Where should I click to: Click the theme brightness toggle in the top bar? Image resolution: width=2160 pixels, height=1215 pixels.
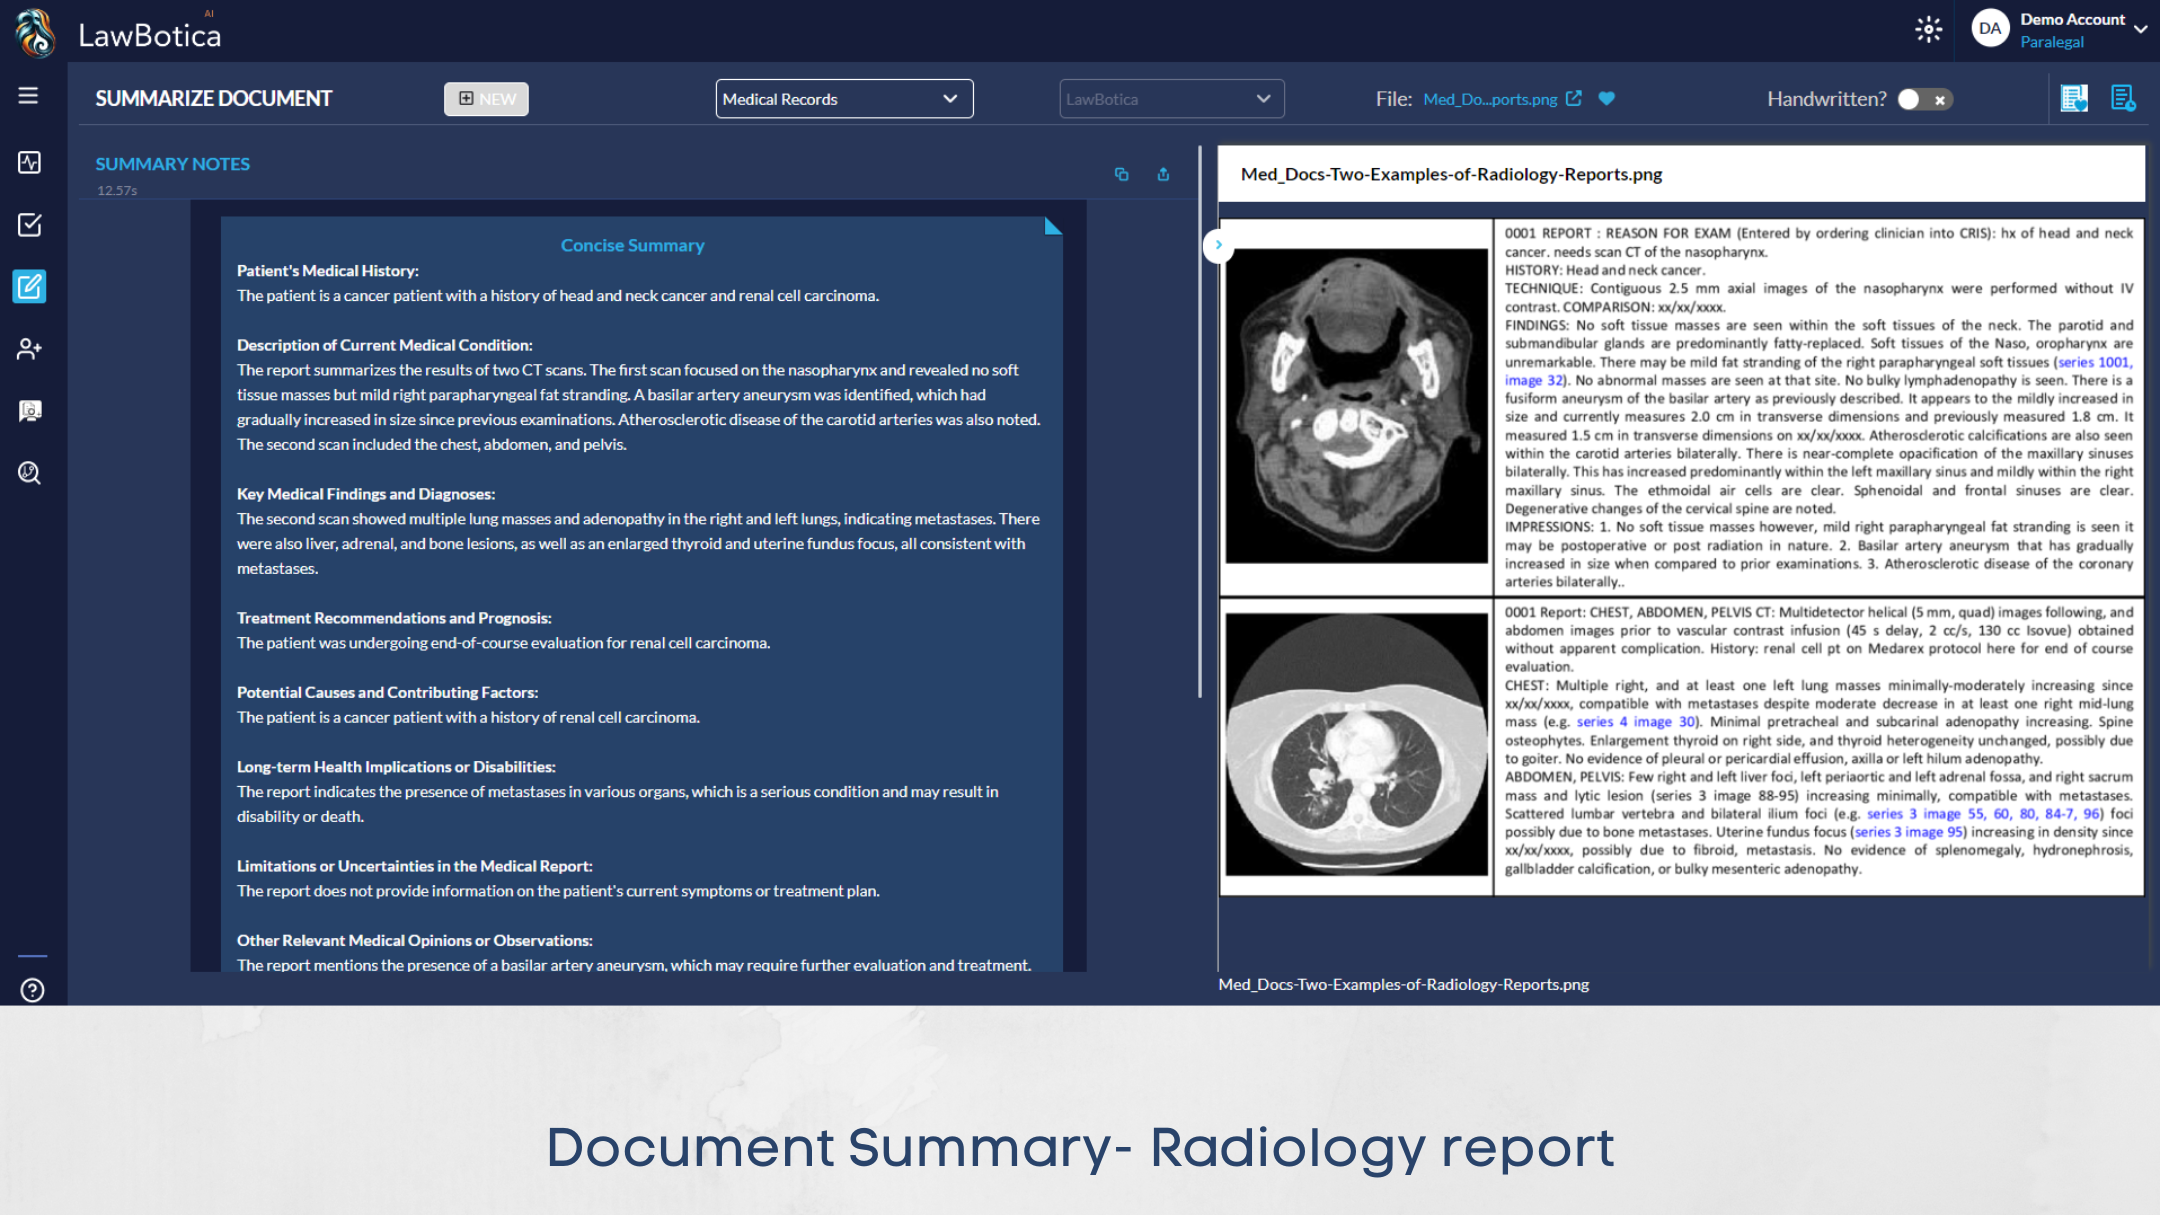1928,30
